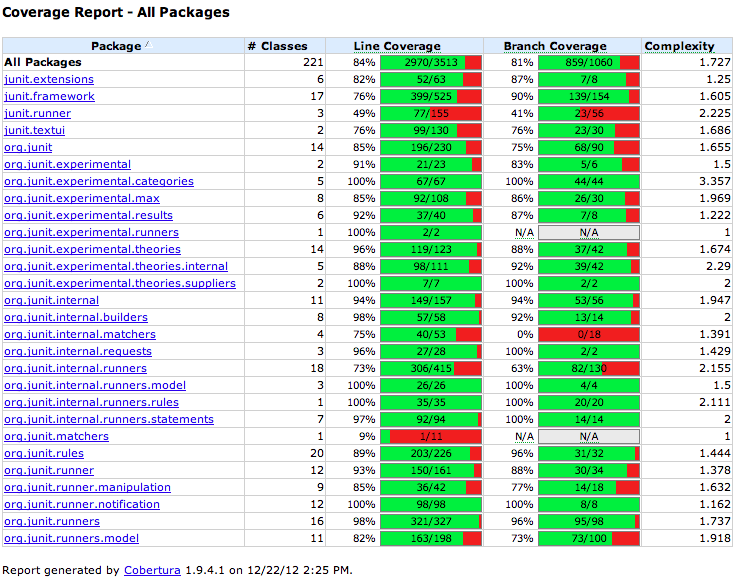This screenshot has height=582, width=734.
Task: Open the junit.runner package link
Action: point(37,113)
